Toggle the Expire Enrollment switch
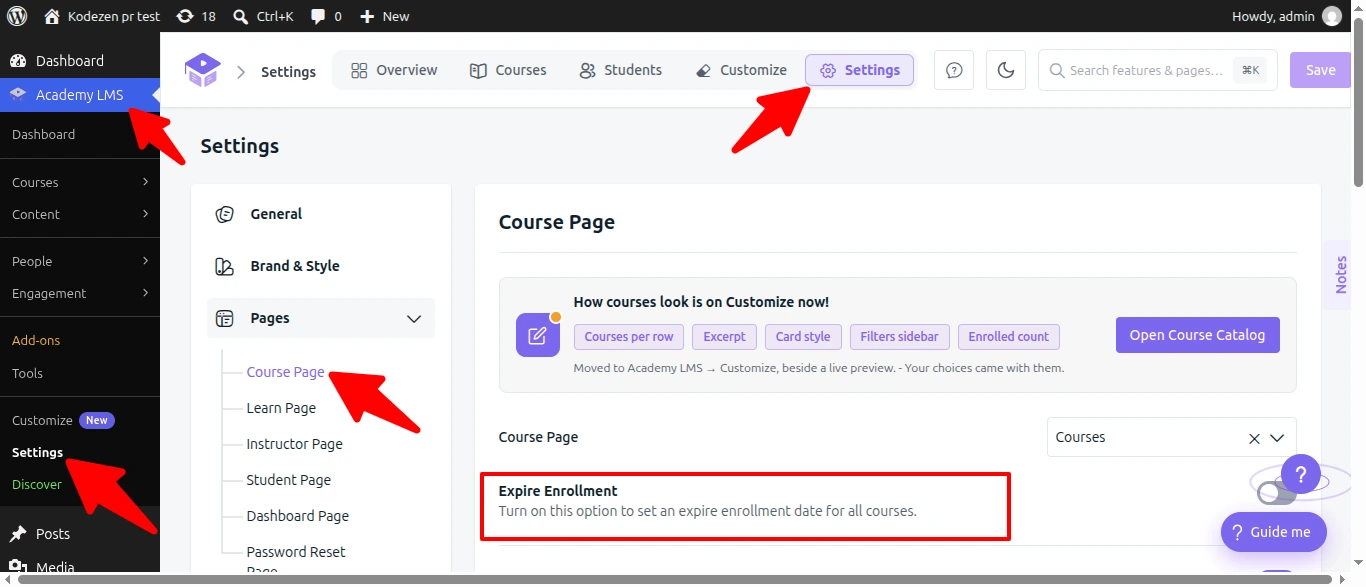 click(x=1276, y=492)
